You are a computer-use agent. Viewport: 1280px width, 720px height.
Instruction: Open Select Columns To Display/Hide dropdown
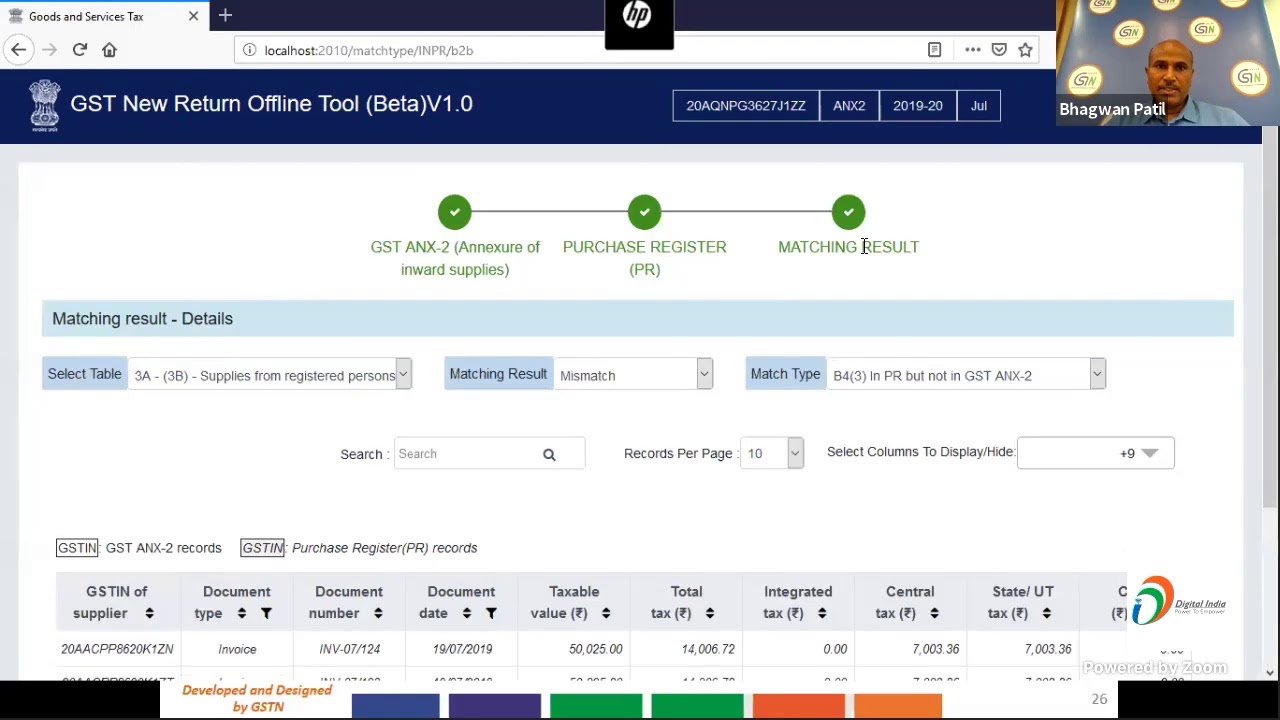click(1095, 453)
